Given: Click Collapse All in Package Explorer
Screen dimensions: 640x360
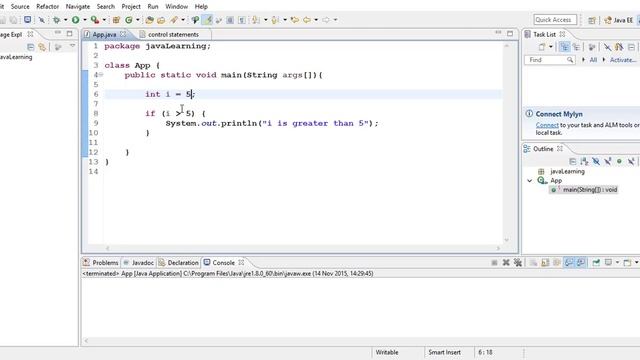Looking at the screenshot, I should pyautogui.click(x=30, y=47).
